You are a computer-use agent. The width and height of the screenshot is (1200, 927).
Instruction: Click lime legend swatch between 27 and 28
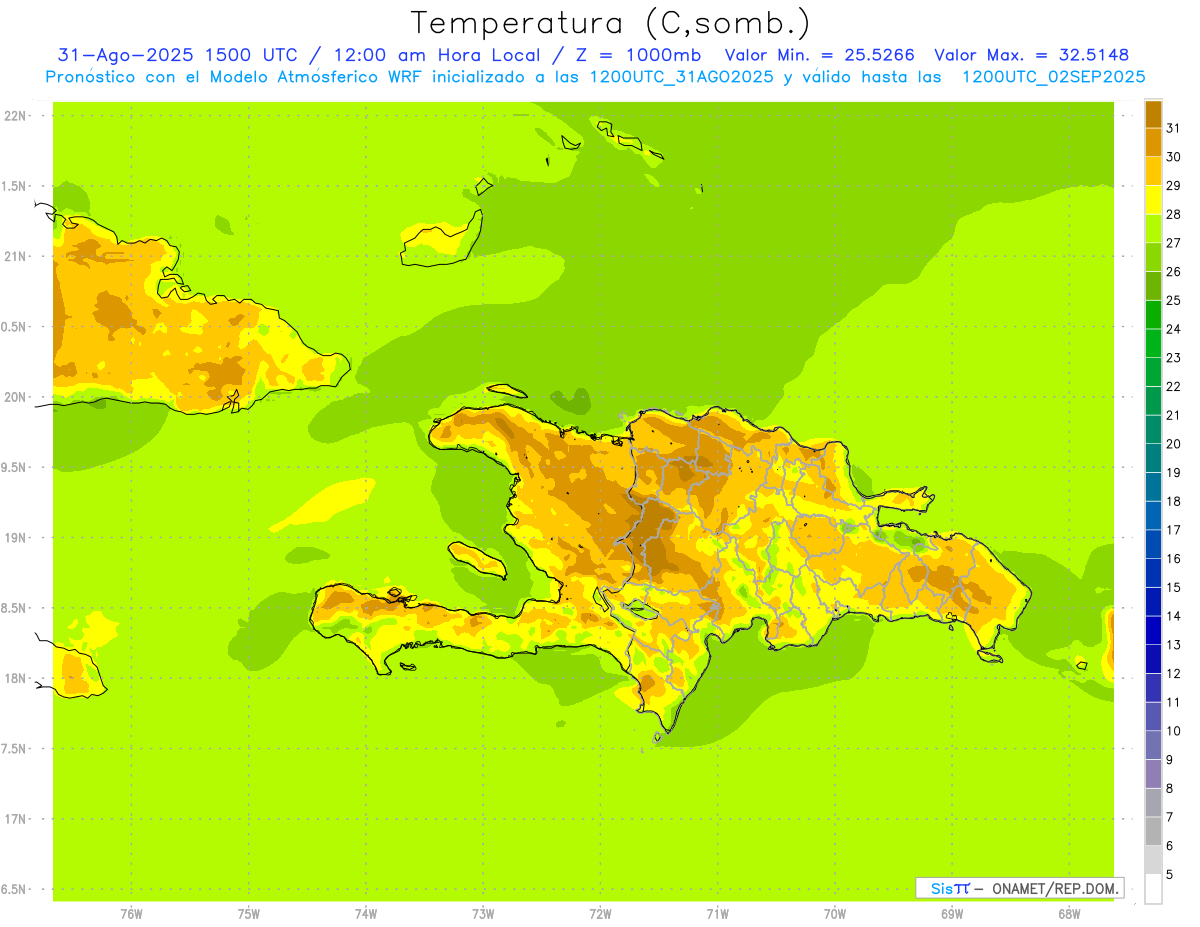pos(1153,228)
